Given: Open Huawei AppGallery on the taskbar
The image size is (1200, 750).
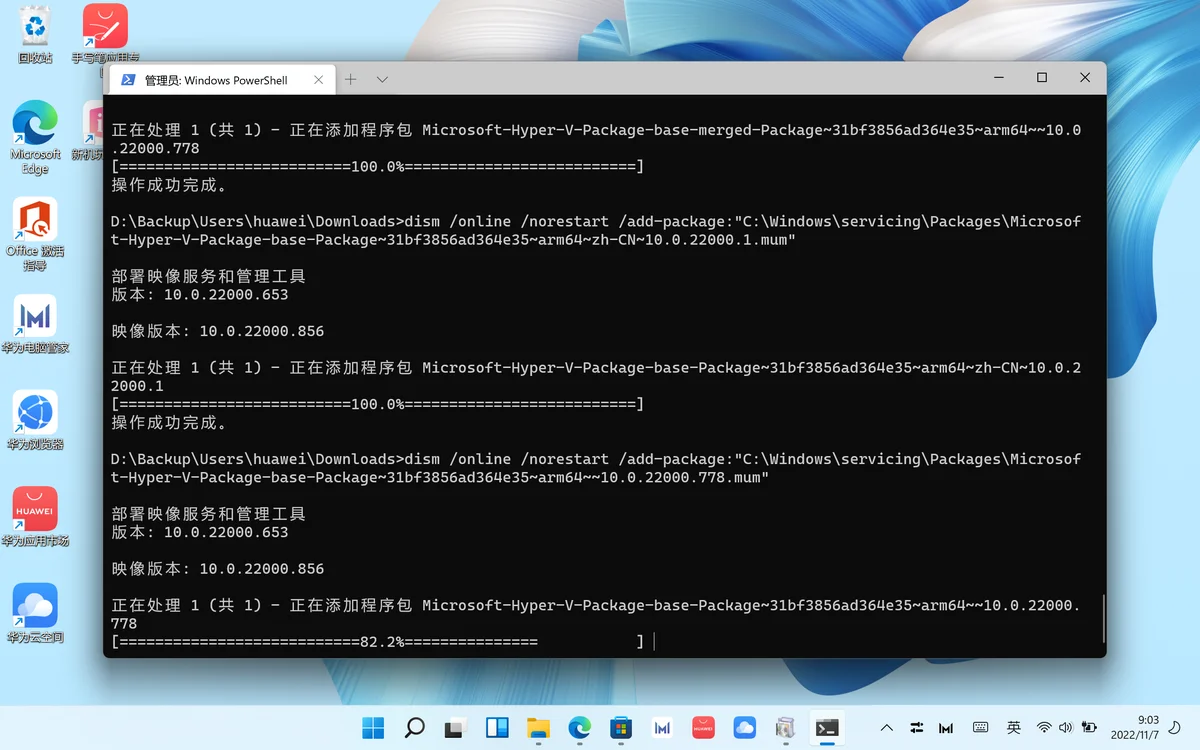Looking at the screenshot, I should tap(703, 728).
